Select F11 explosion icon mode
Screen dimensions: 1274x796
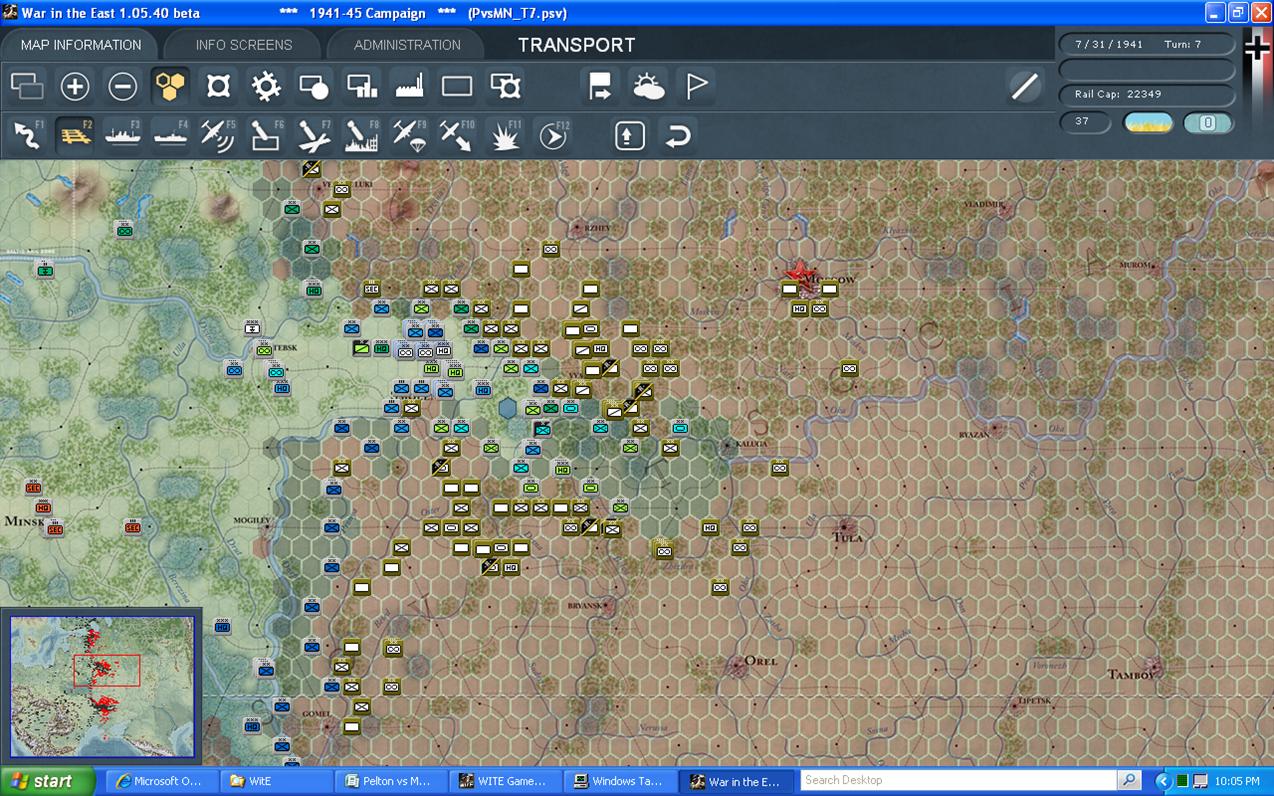click(505, 135)
